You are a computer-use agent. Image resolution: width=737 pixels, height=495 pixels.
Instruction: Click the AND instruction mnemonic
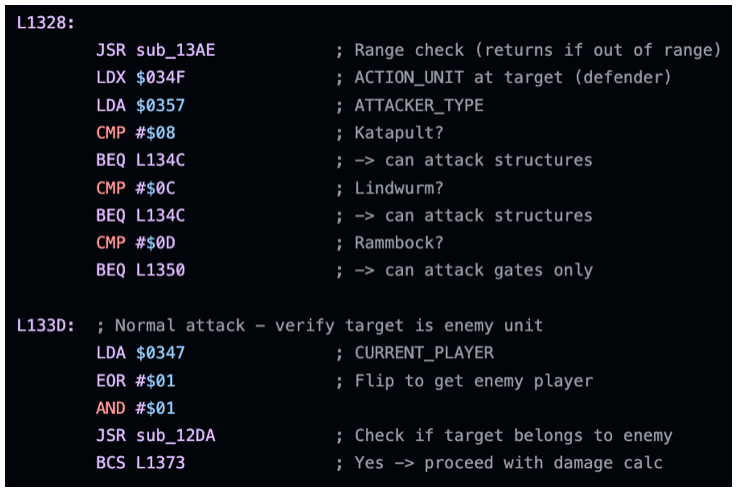[111, 407]
